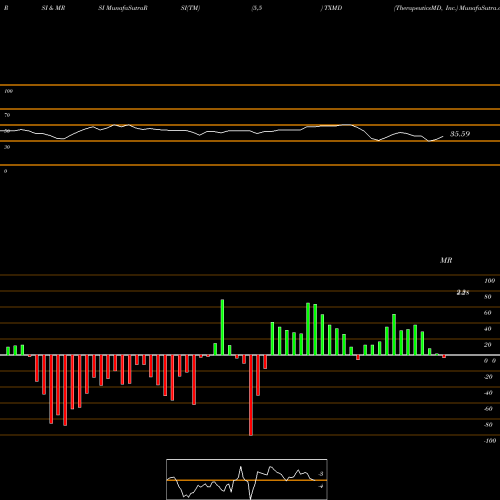500x500 pixels.
Task: Click the MR axis label -60
Action: (x=488, y=409)
